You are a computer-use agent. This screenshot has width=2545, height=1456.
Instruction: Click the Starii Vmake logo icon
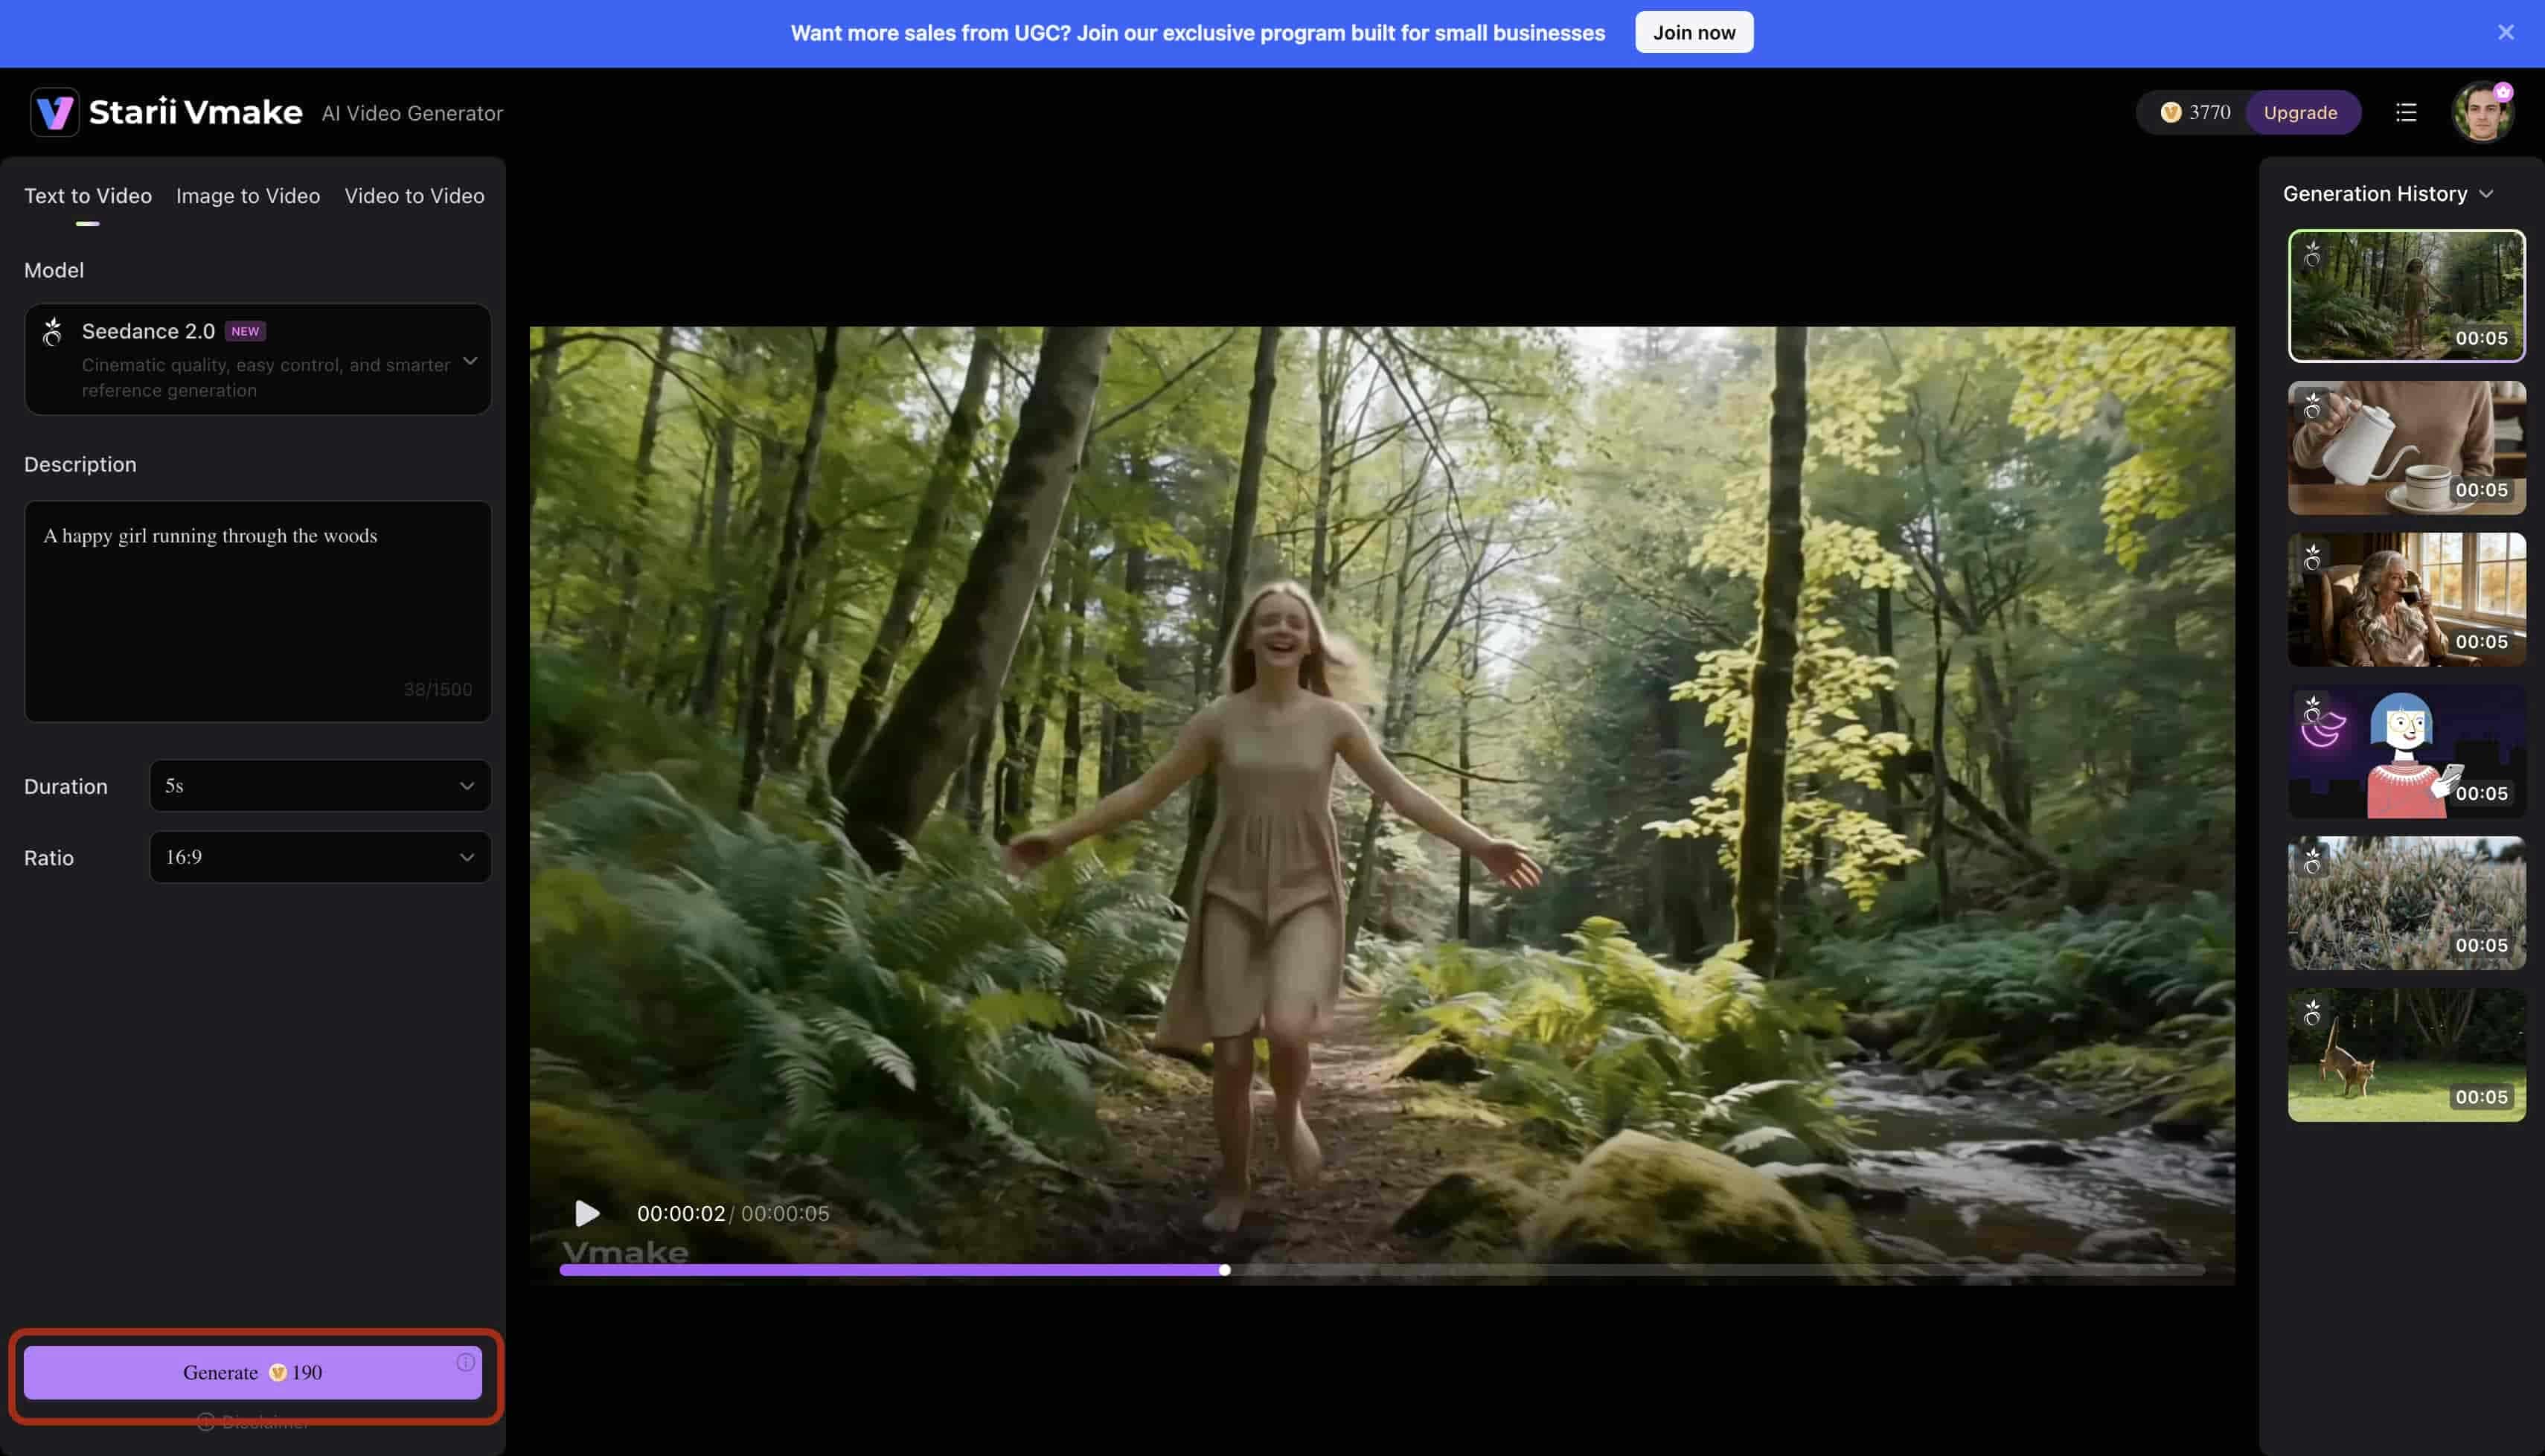click(55, 112)
